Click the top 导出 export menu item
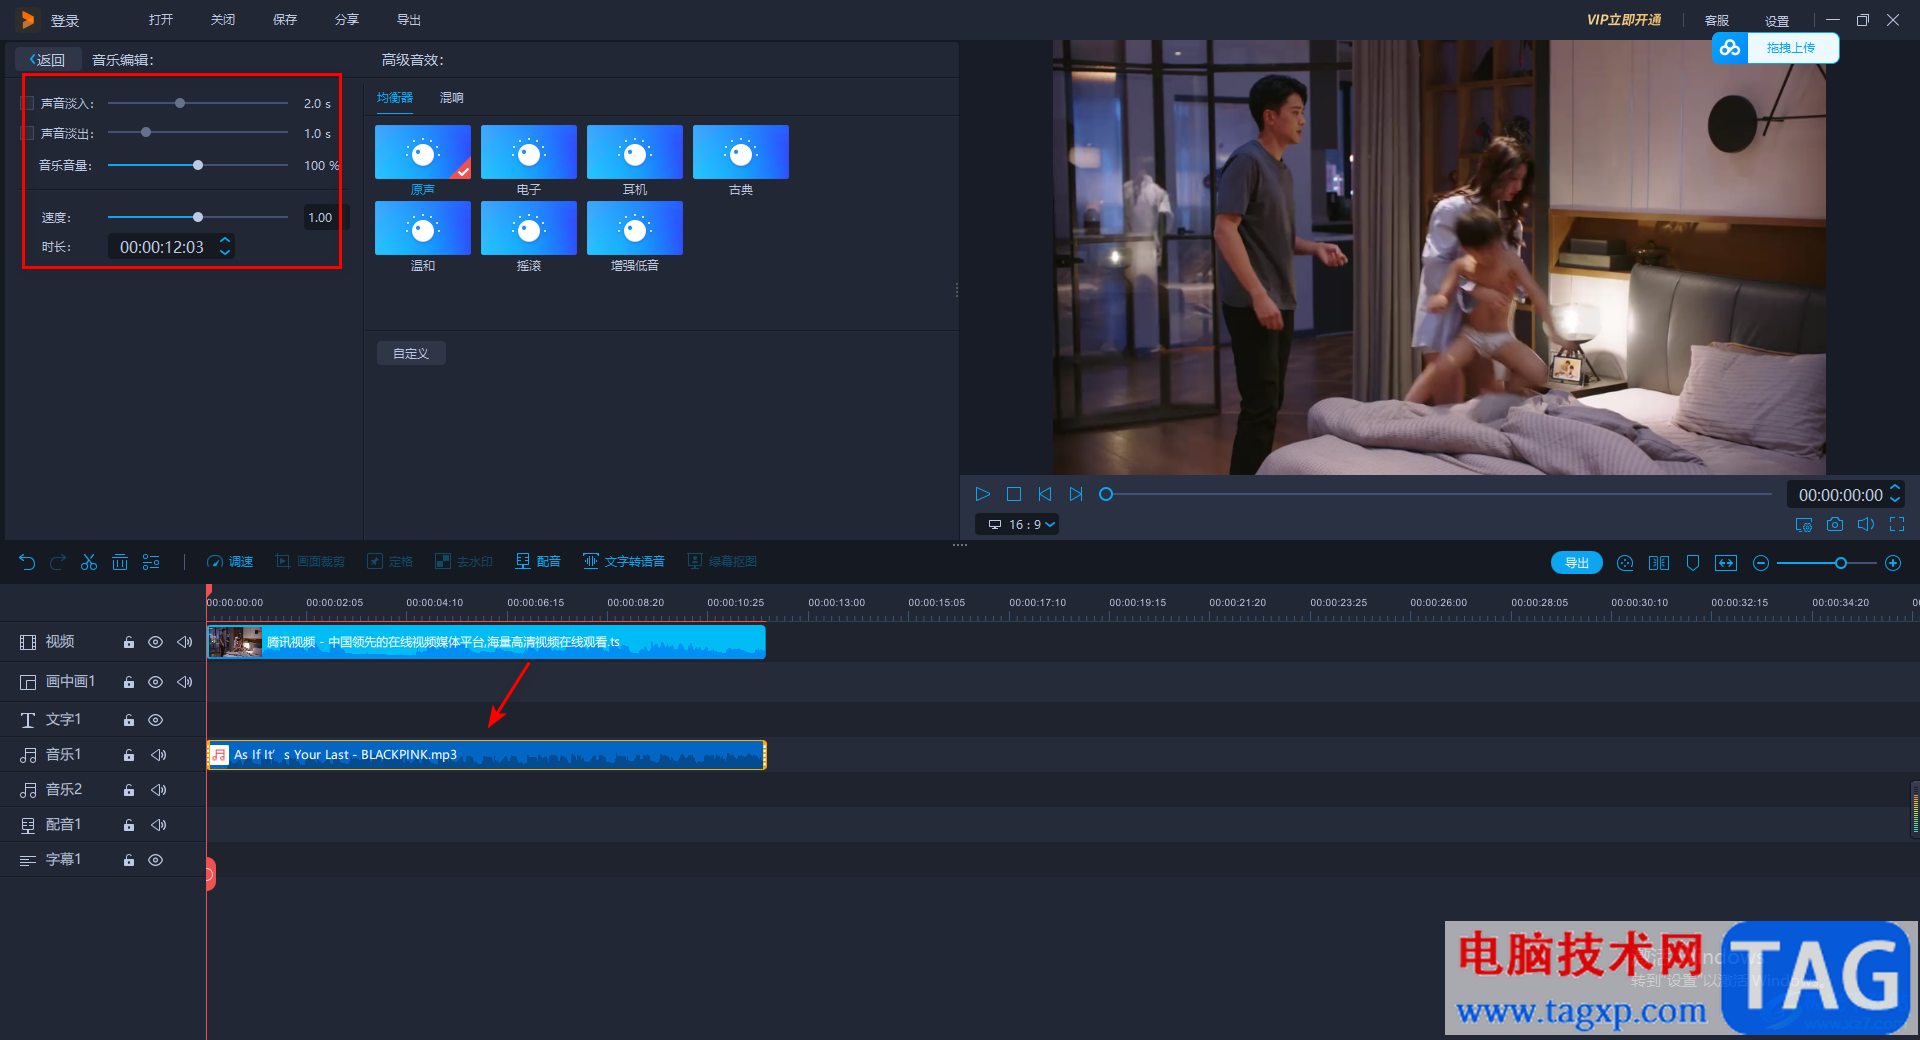The width and height of the screenshot is (1920, 1040). pos(409,20)
